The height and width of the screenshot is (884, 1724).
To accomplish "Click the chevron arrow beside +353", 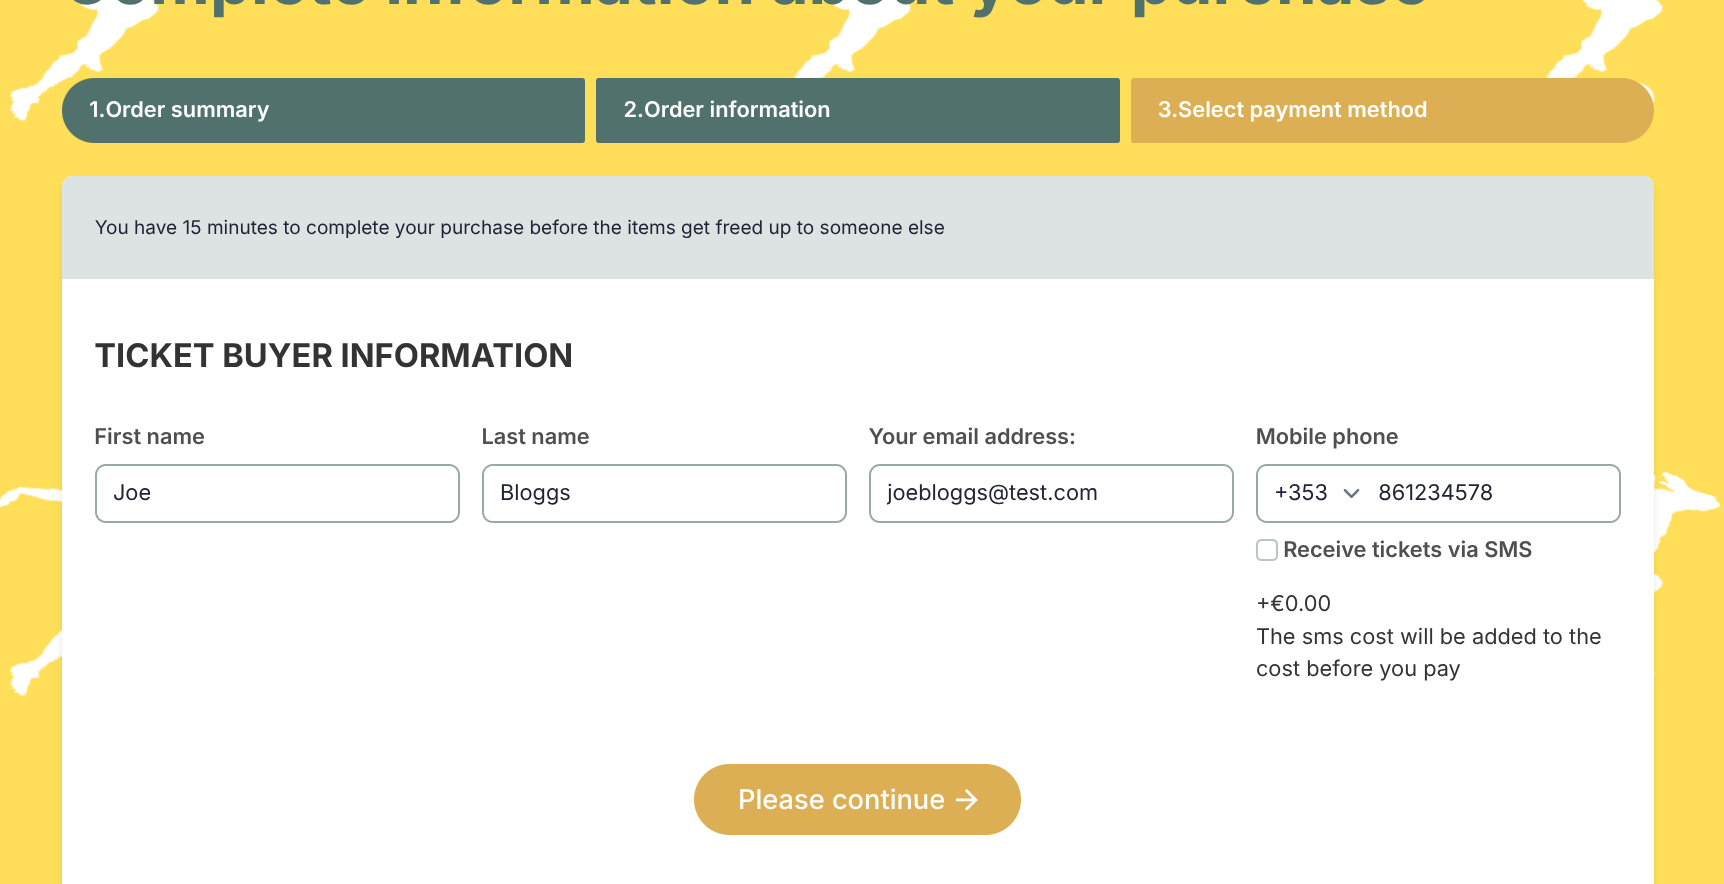I will (1351, 493).
